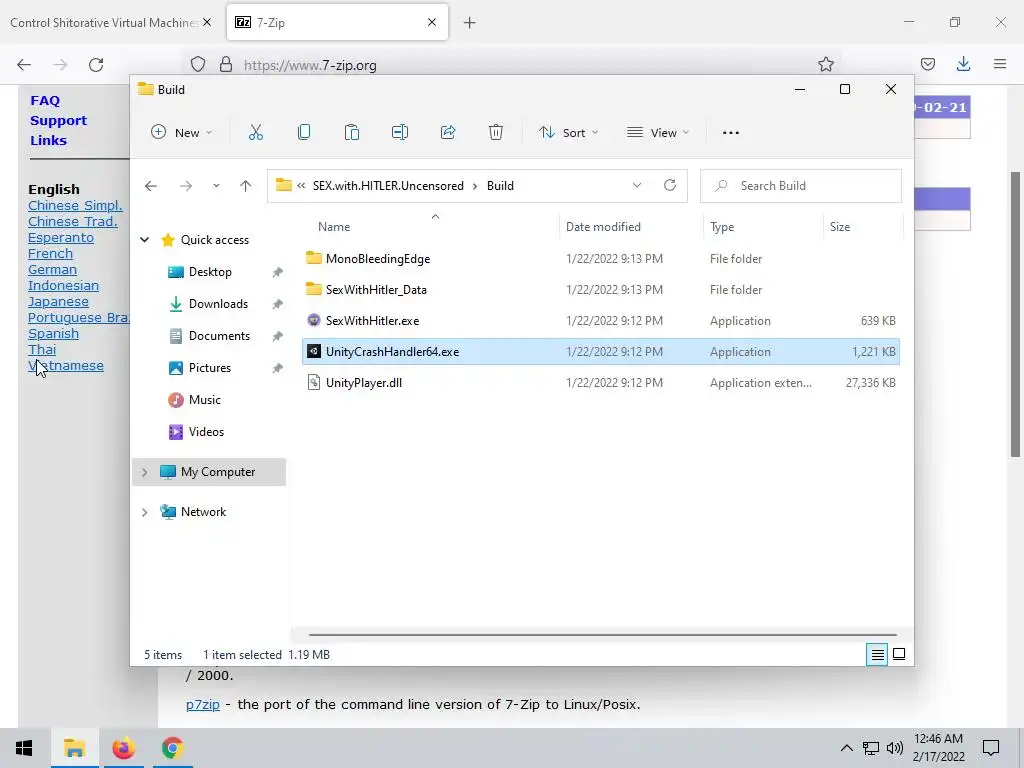Open the notification center icon
1024x768 pixels.
point(991,748)
